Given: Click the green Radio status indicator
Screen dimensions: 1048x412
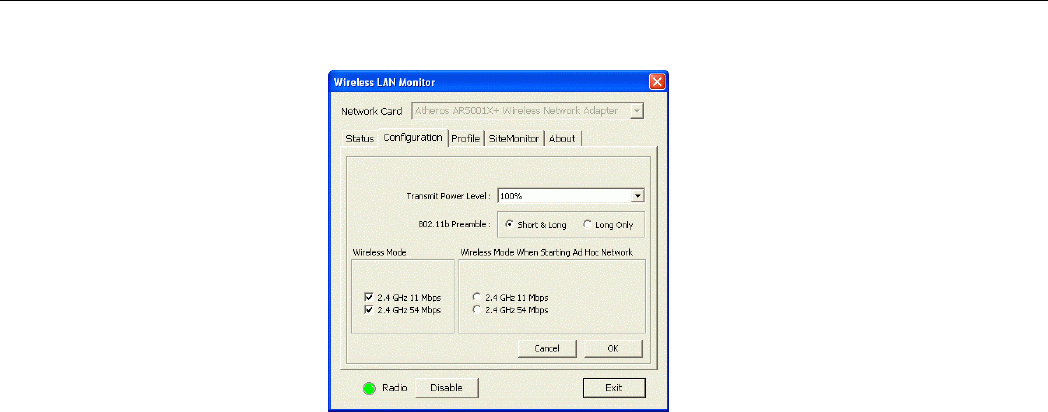Looking at the screenshot, I should click(x=369, y=388).
